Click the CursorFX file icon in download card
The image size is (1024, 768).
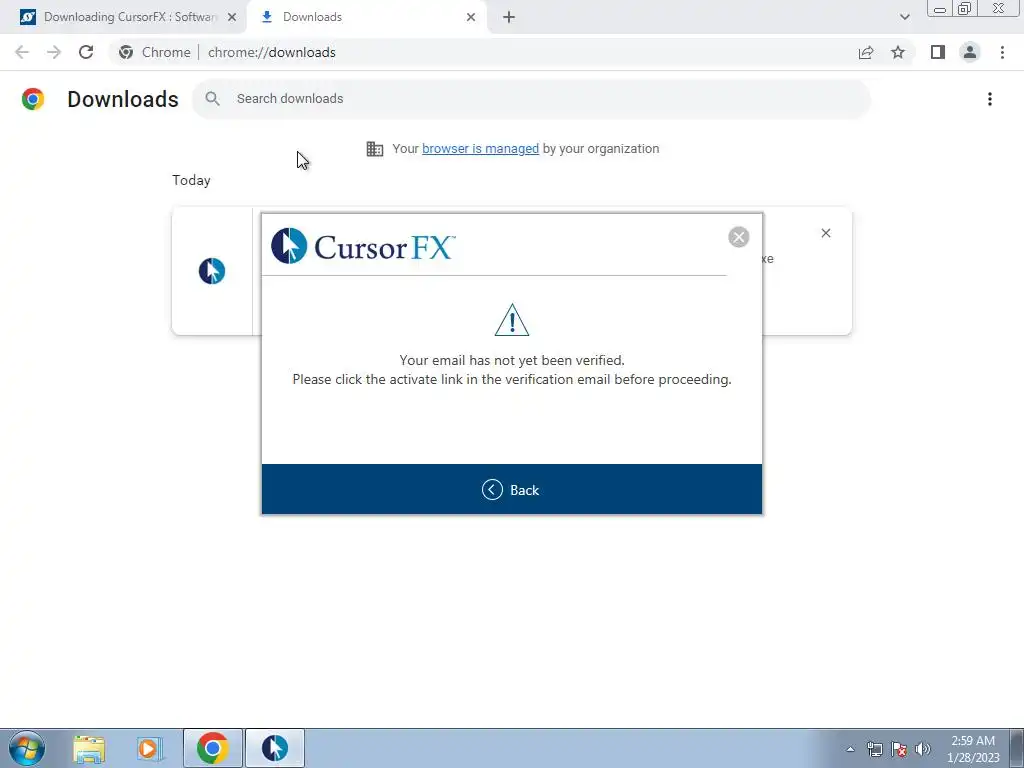click(x=212, y=271)
